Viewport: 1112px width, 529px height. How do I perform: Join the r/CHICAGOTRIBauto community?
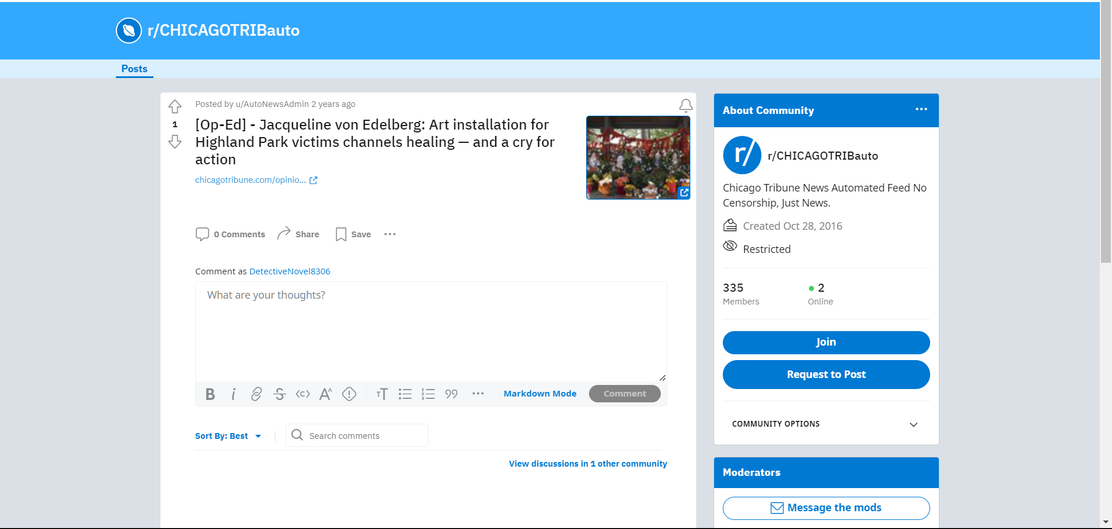[826, 343]
